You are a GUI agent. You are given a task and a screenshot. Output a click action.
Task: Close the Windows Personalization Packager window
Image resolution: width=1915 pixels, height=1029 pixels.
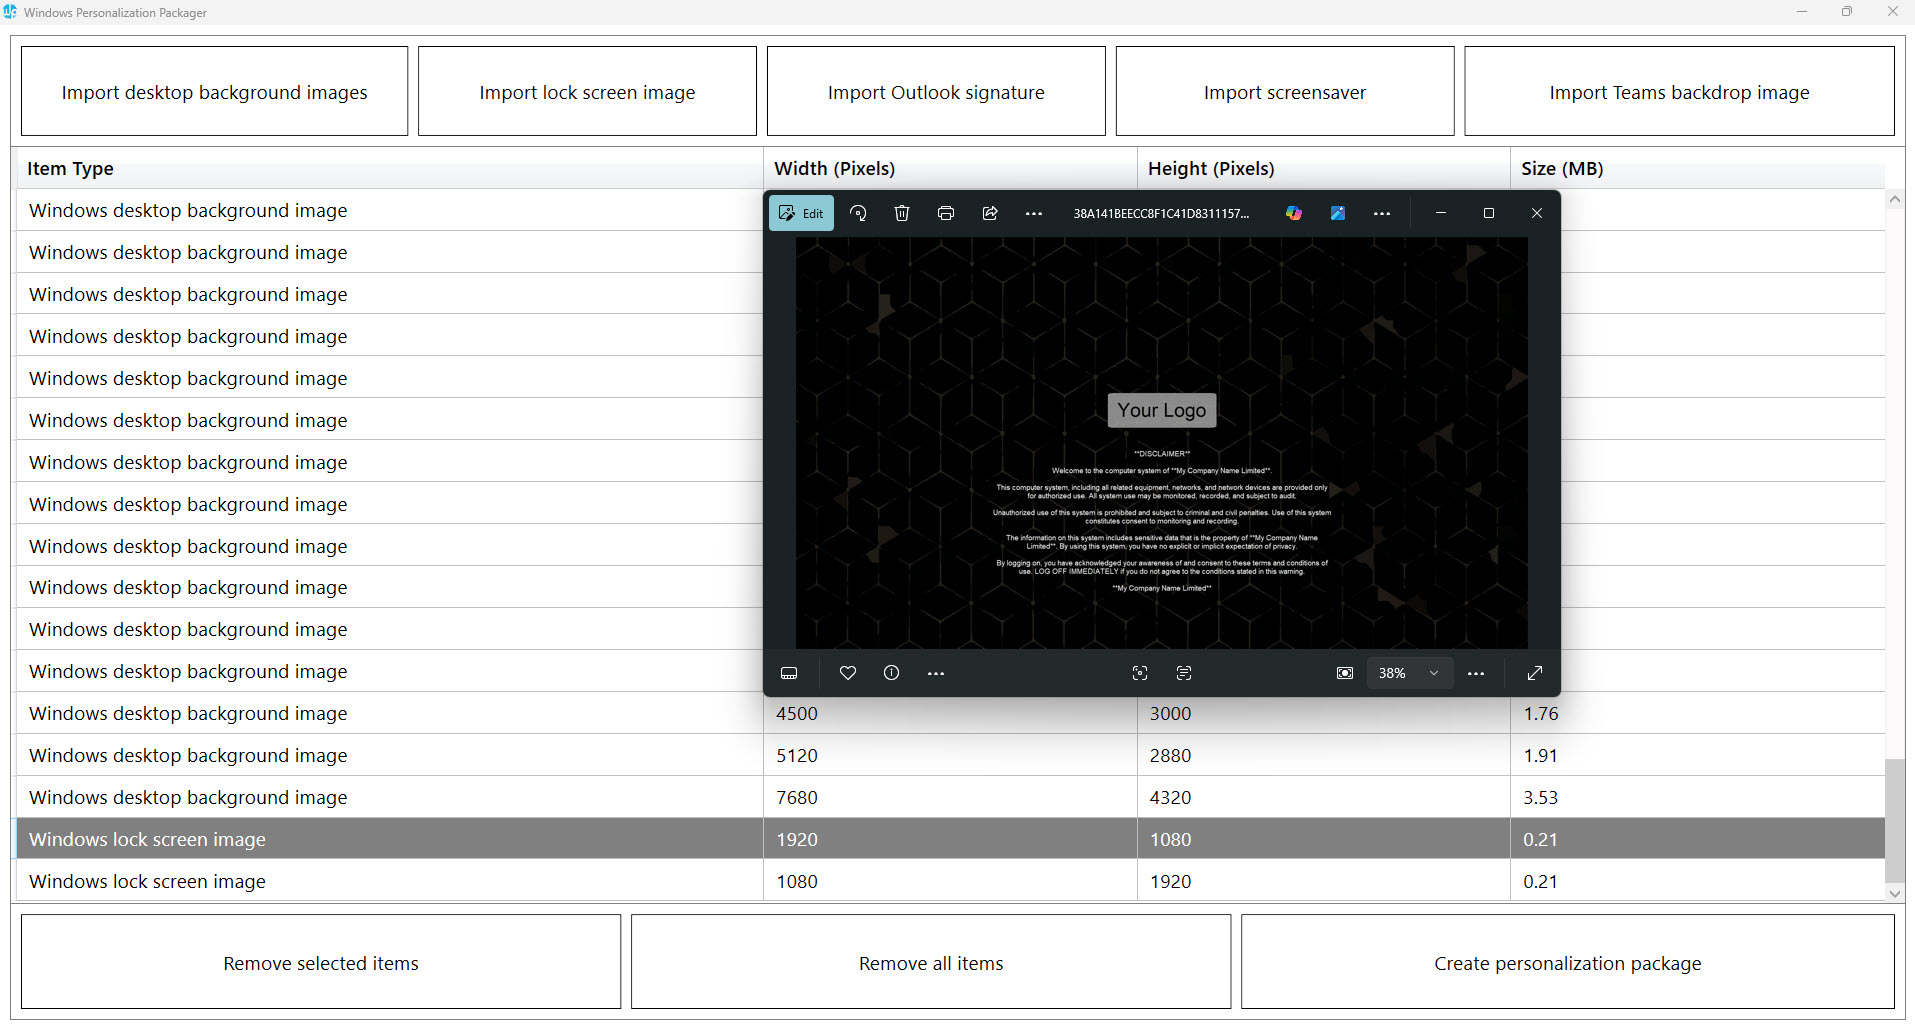click(x=1892, y=12)
